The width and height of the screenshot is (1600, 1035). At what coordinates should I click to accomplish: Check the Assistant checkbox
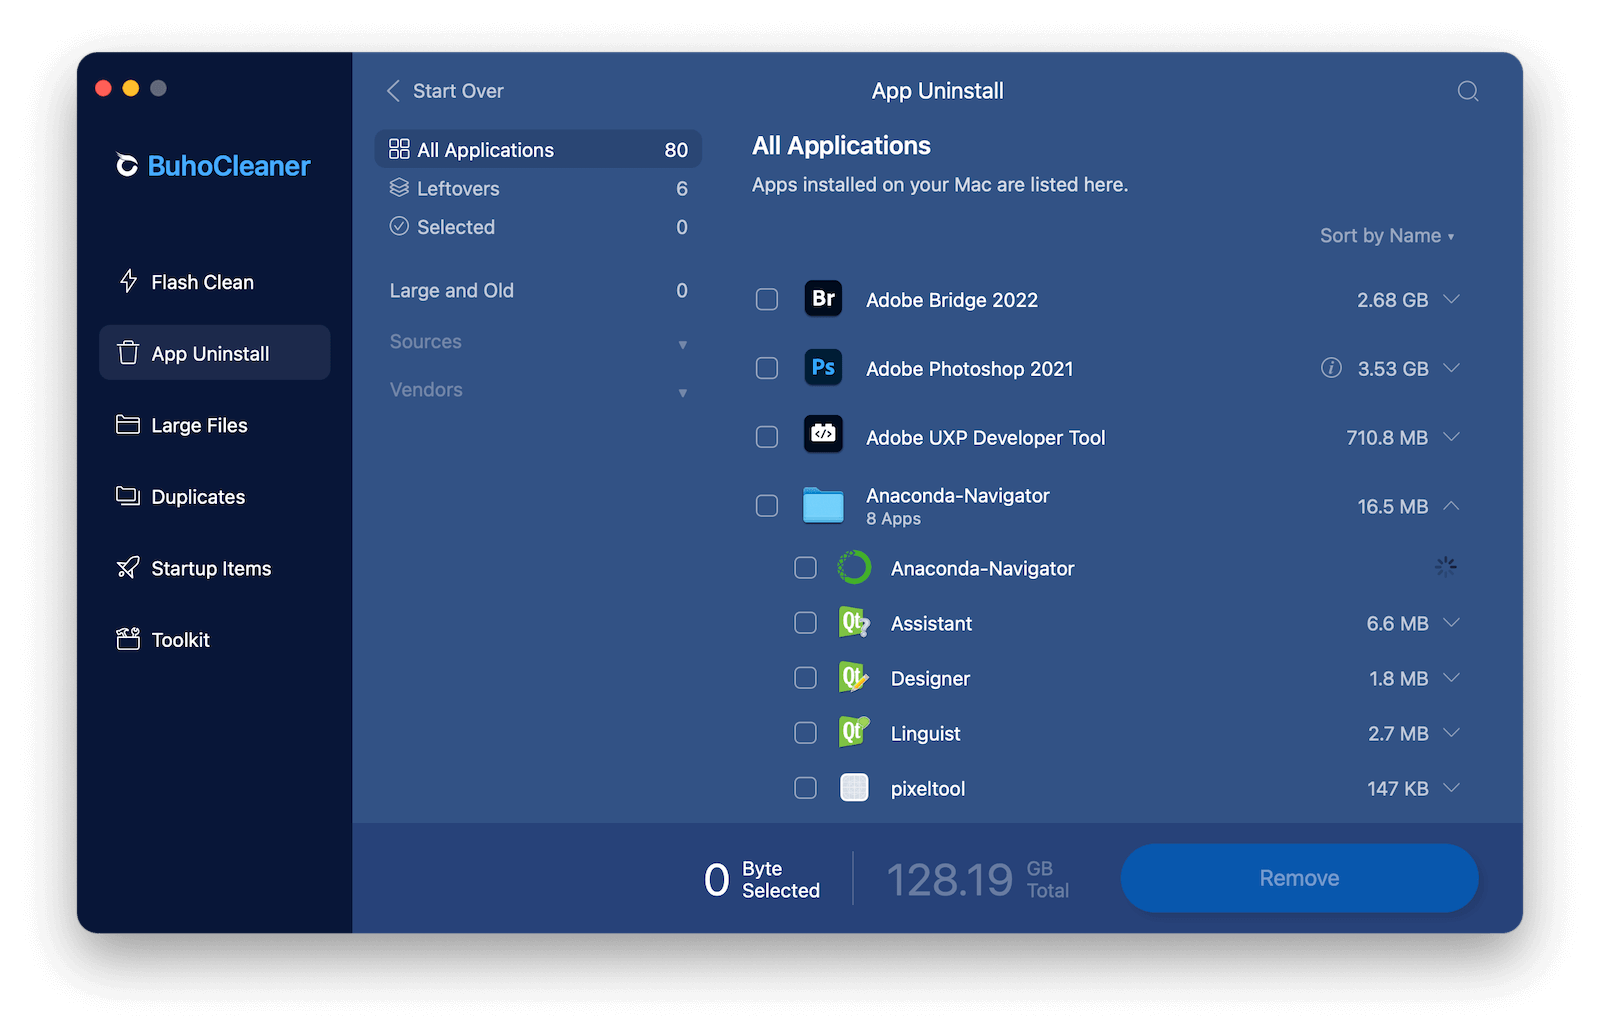click(x=805, y=623)
